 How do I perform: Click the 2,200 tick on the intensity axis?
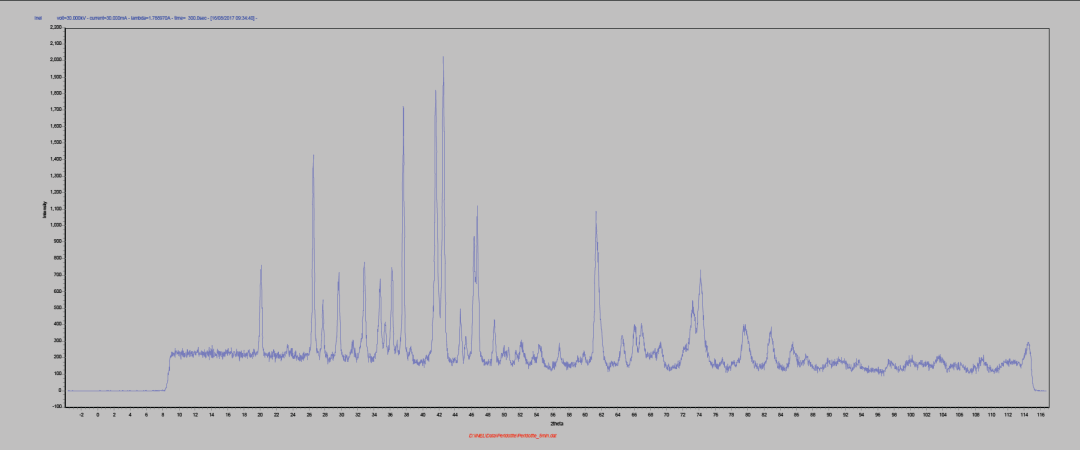point(55,27)
